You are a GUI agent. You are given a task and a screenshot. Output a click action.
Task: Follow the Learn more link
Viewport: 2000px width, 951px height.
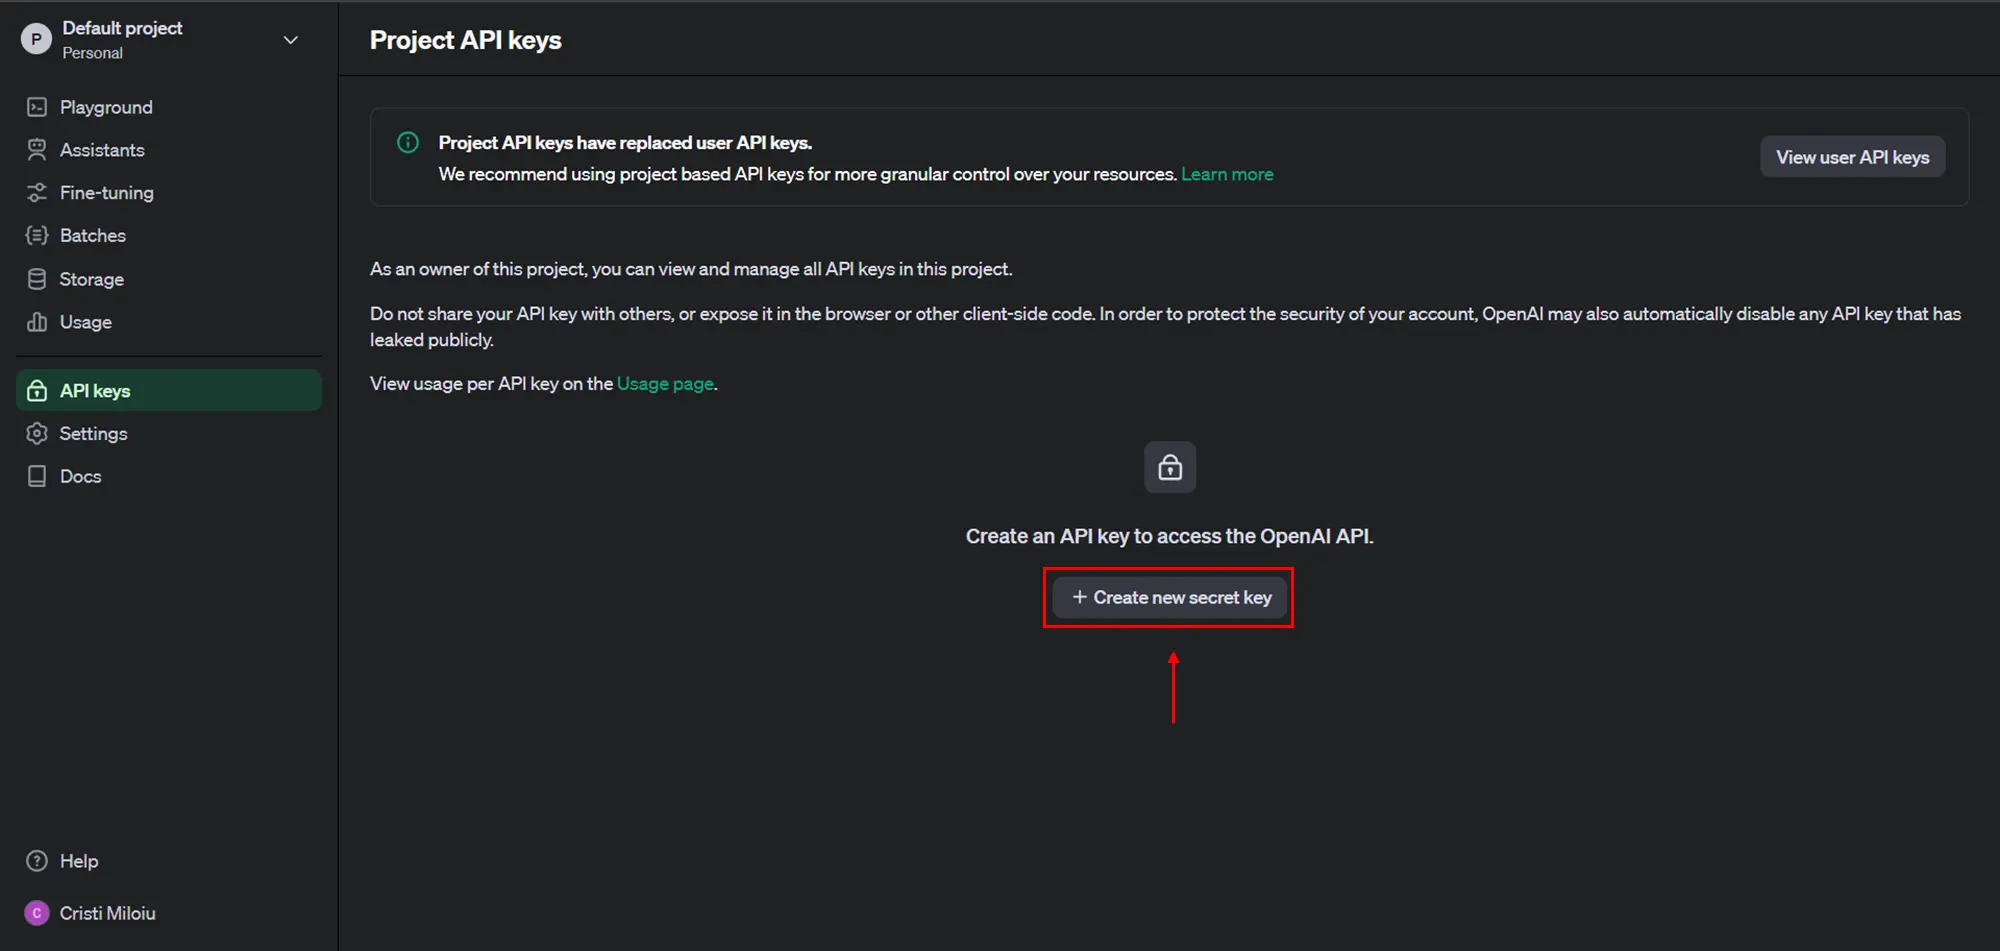point(1227,174)
